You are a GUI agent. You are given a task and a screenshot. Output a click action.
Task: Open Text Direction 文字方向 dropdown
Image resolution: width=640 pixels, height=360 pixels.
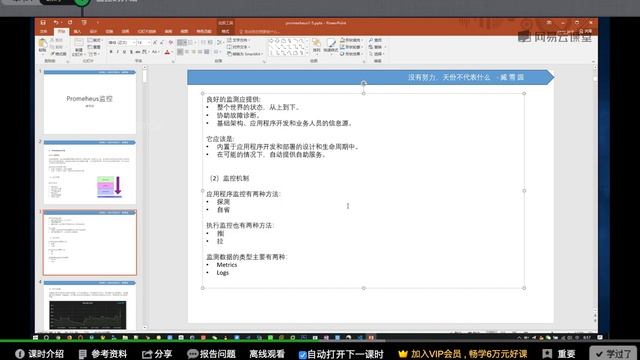pyautogui.click(x=238, y=40)
